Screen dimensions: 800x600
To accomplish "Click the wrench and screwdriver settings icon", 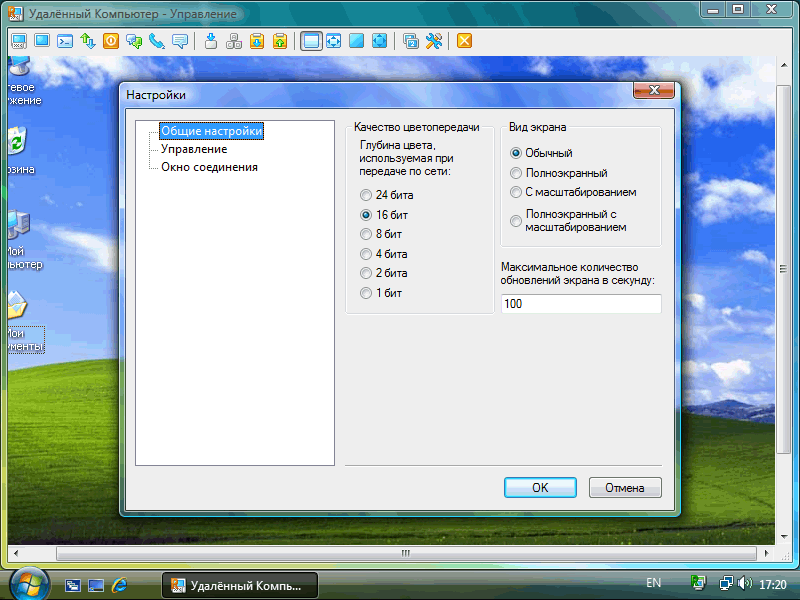I will pyautogui.click(x=434, y=41).
